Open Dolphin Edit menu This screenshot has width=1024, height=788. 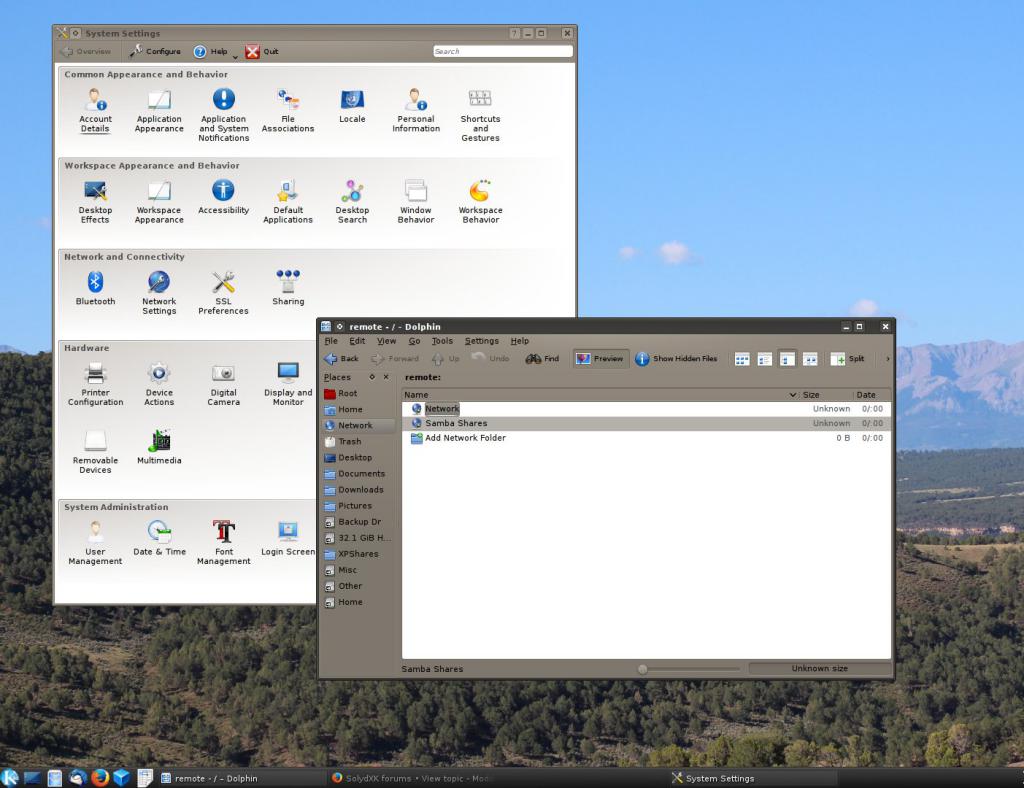[357, 341]
